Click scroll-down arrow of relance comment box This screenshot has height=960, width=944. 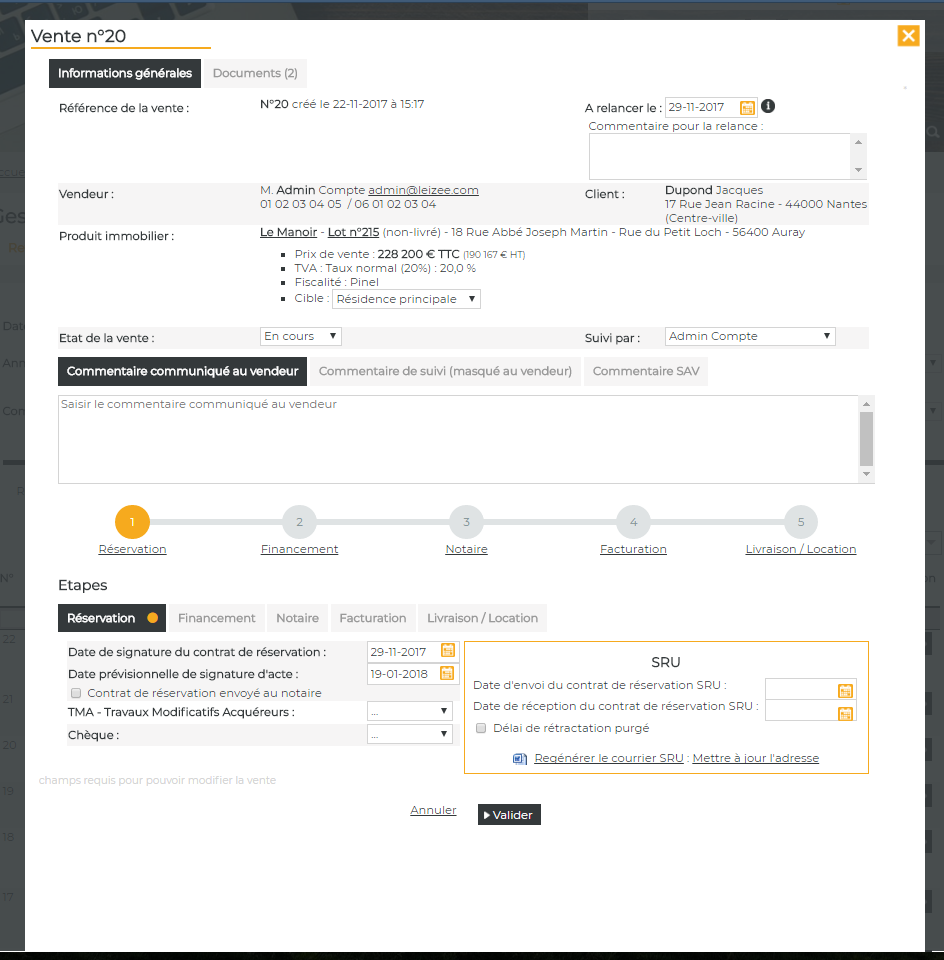tap(858, 170)
